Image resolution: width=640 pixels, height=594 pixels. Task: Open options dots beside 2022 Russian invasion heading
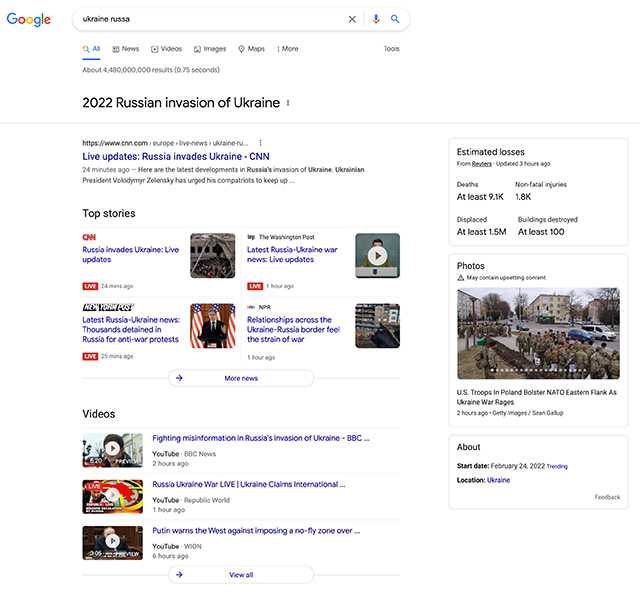pyautogui.click(x=288, y=103)
